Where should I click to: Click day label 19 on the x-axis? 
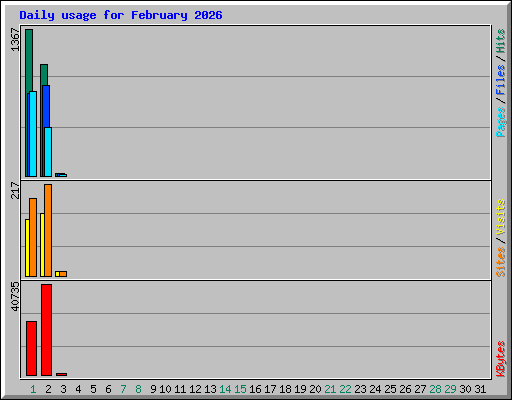(x=300, y=389)
